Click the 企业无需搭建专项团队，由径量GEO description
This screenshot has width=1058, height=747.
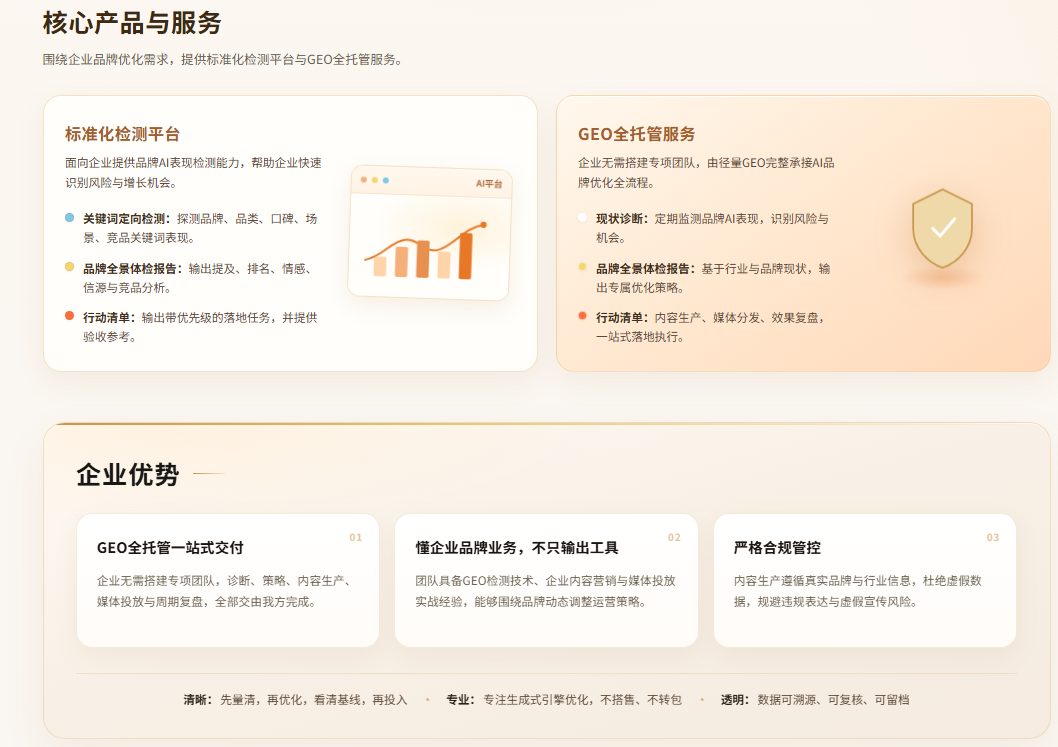click(706, 173)
